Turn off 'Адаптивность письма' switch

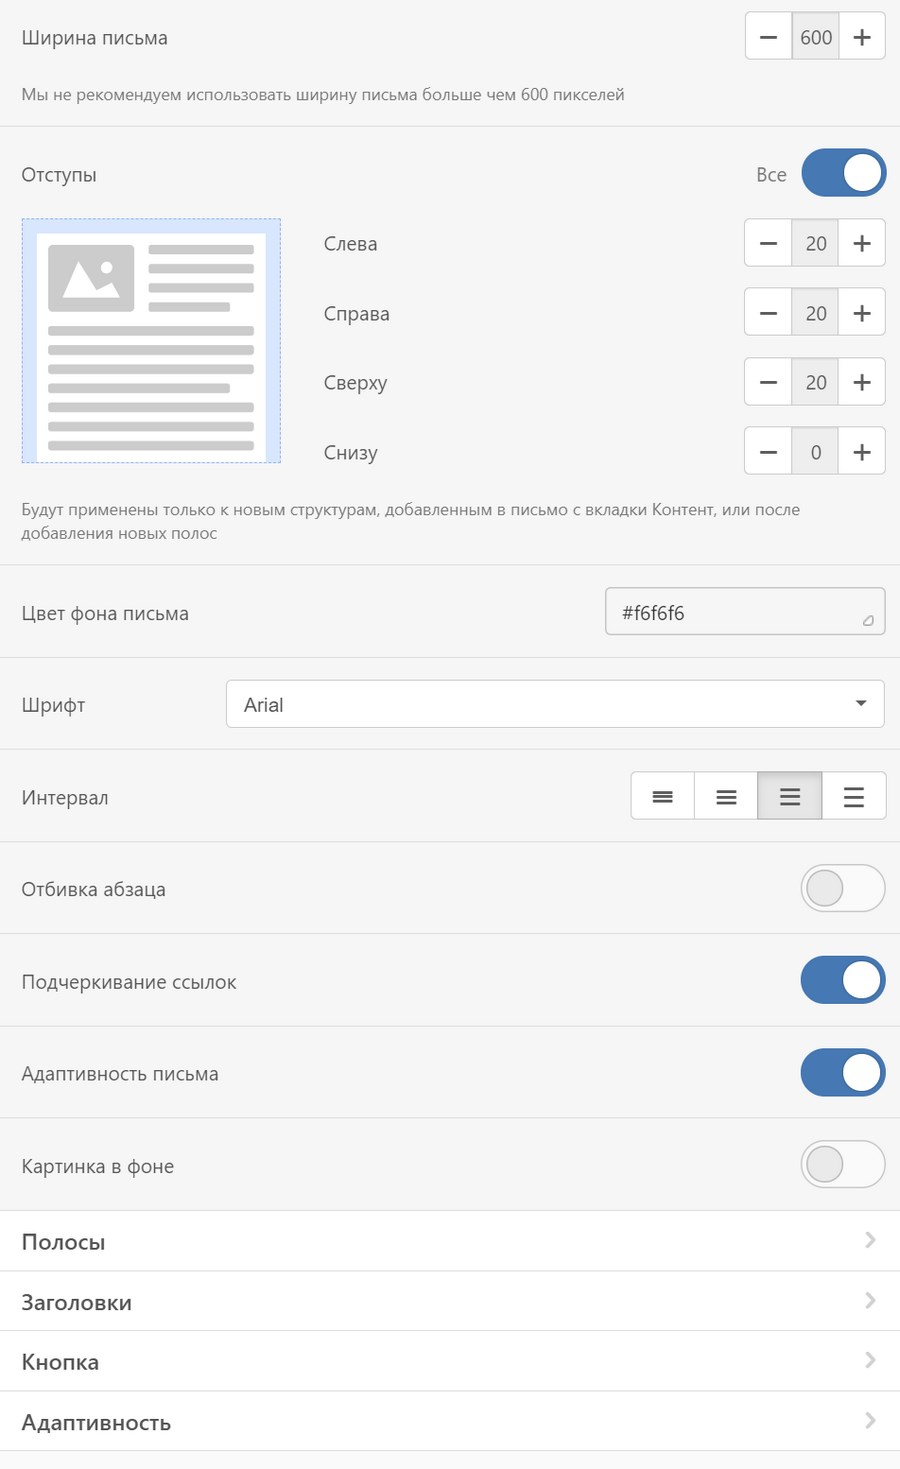click(x=842, y=1072)
